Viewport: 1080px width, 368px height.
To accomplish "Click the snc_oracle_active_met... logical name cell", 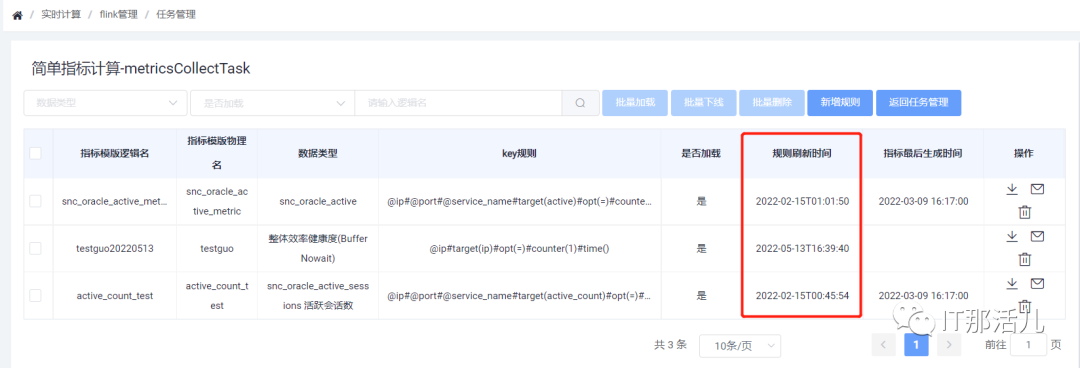I will pyautogui.click(x=115, y=202).
